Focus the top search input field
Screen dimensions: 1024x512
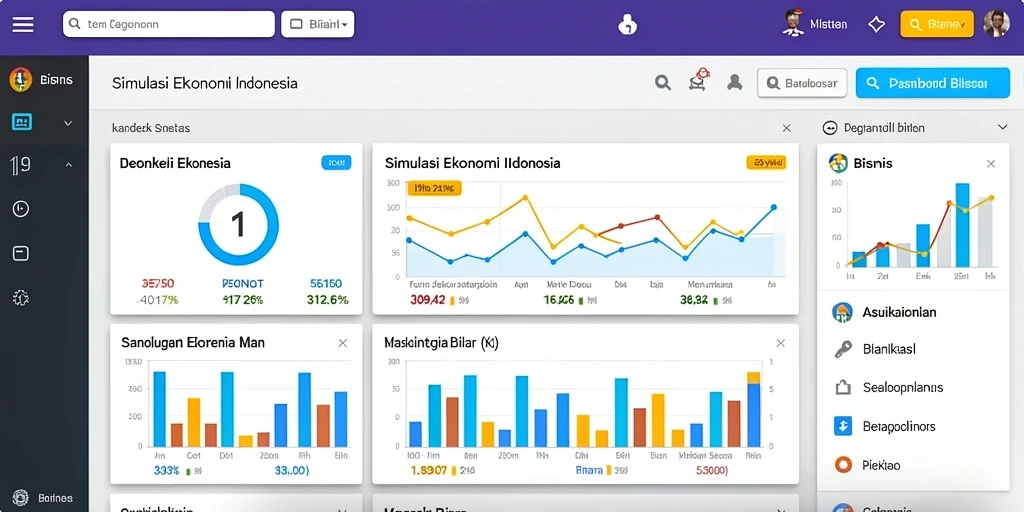(168, 24)
